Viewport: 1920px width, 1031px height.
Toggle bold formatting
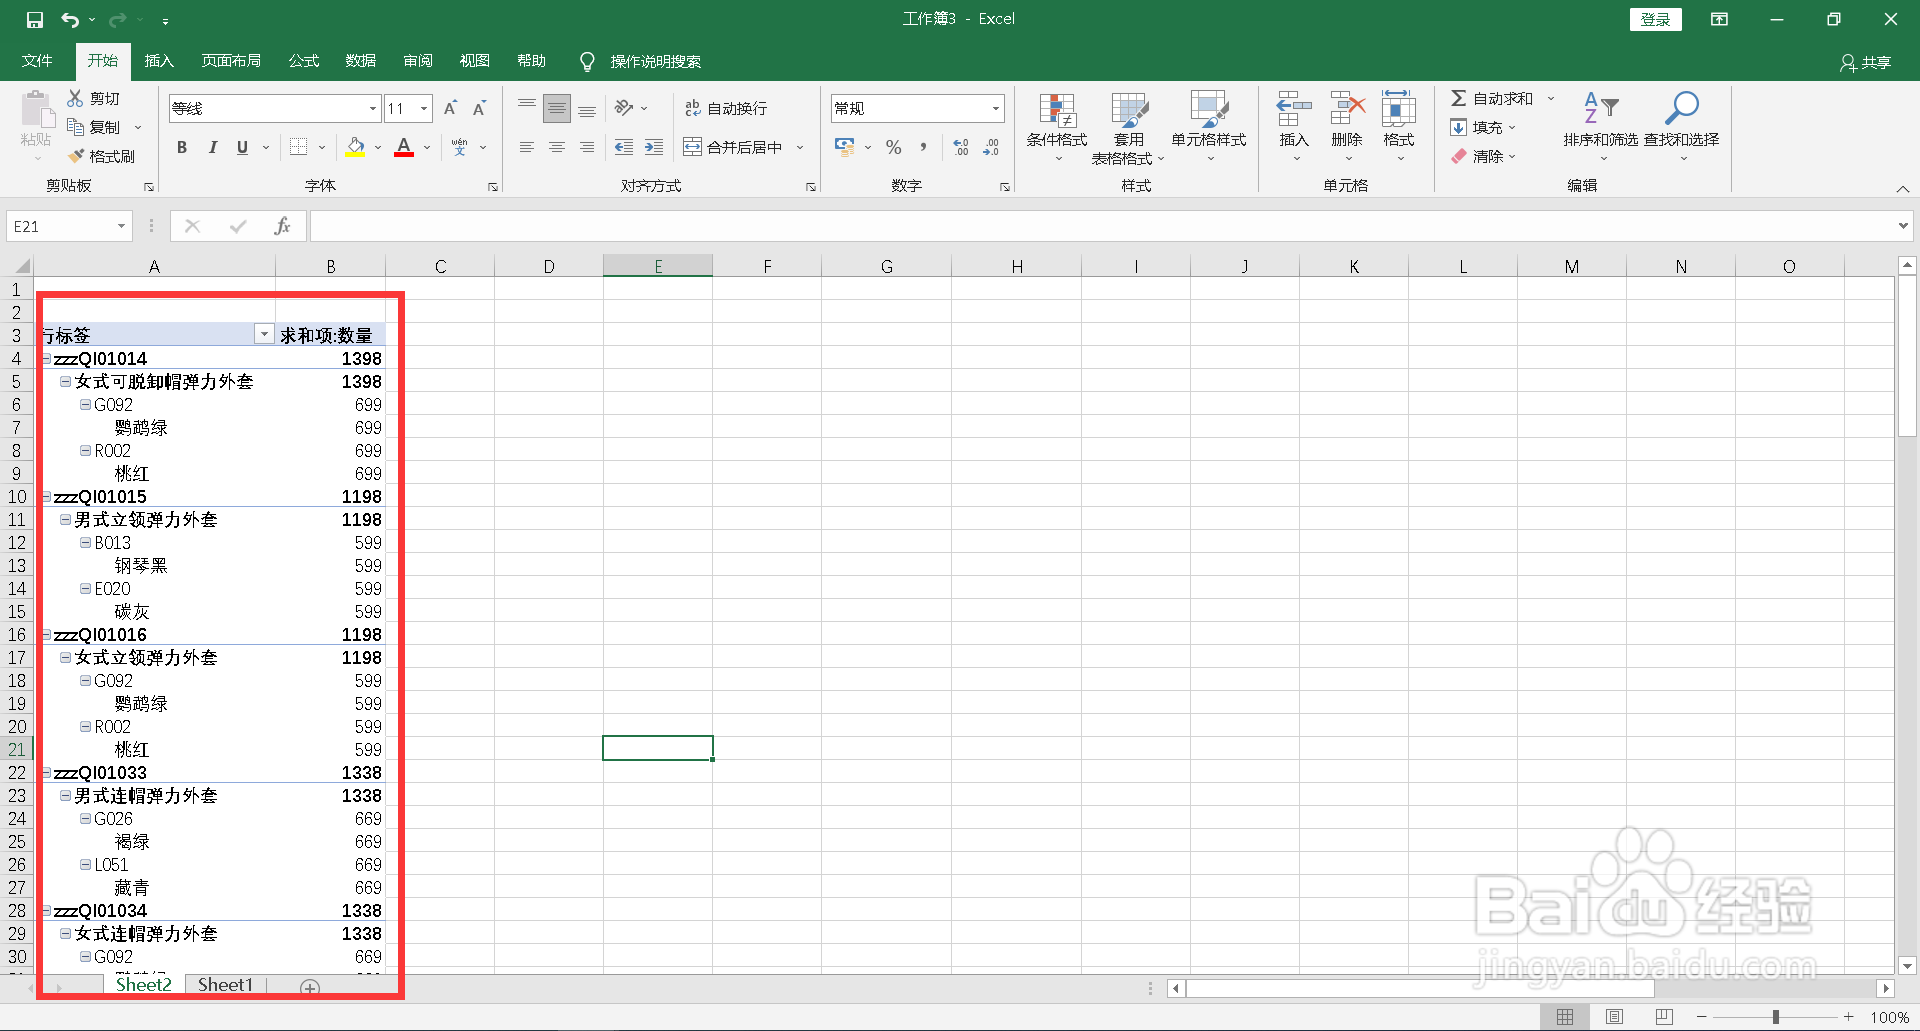[182, 147]
